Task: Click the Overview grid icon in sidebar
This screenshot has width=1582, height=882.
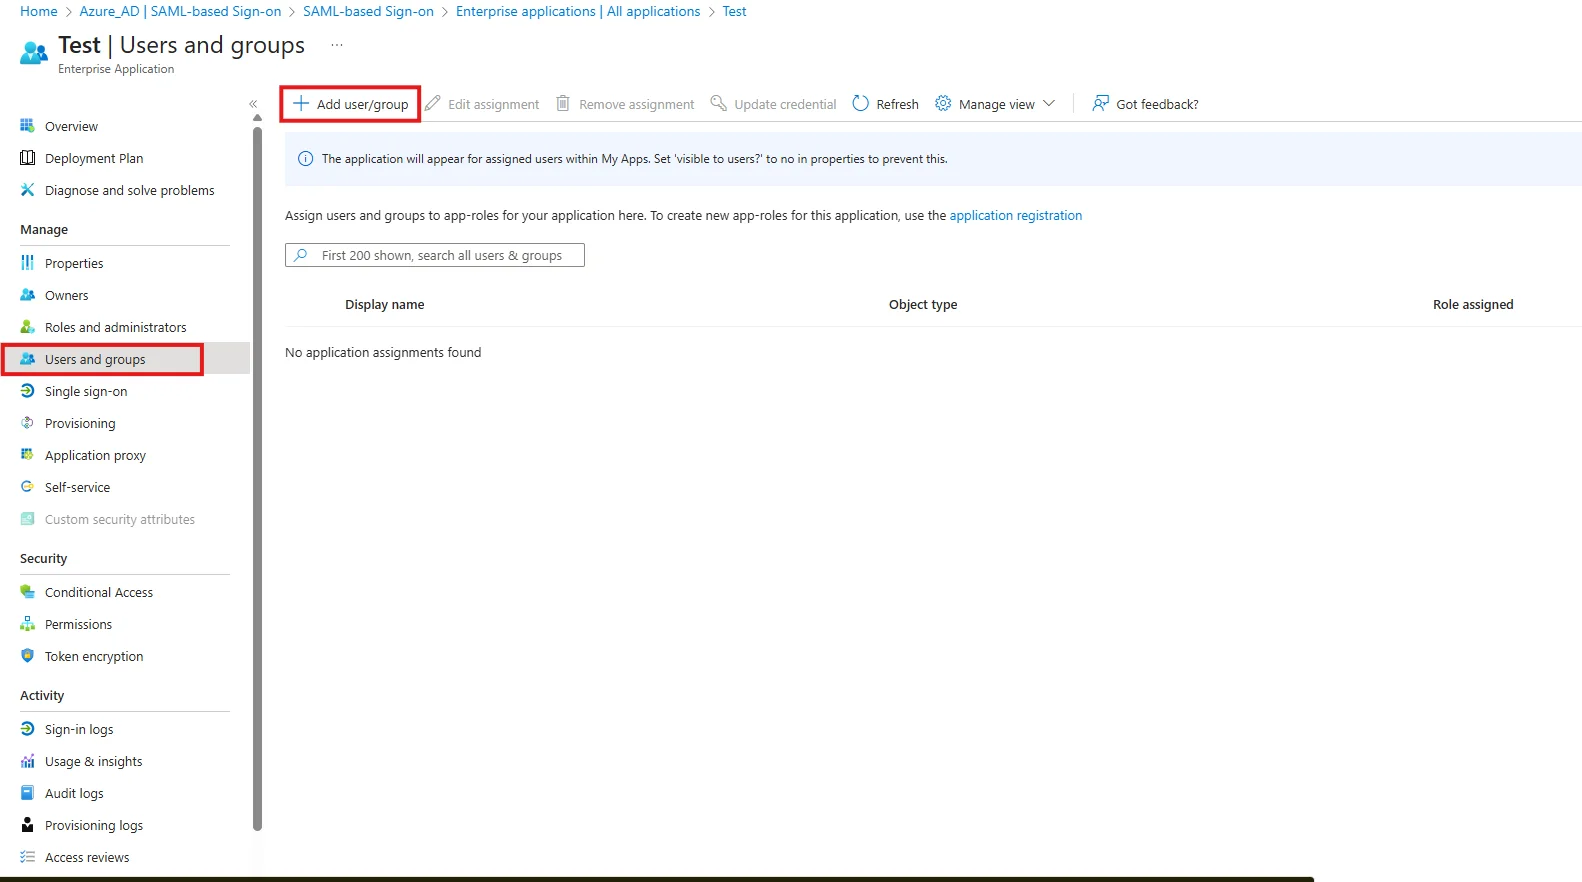Action: 27,126
